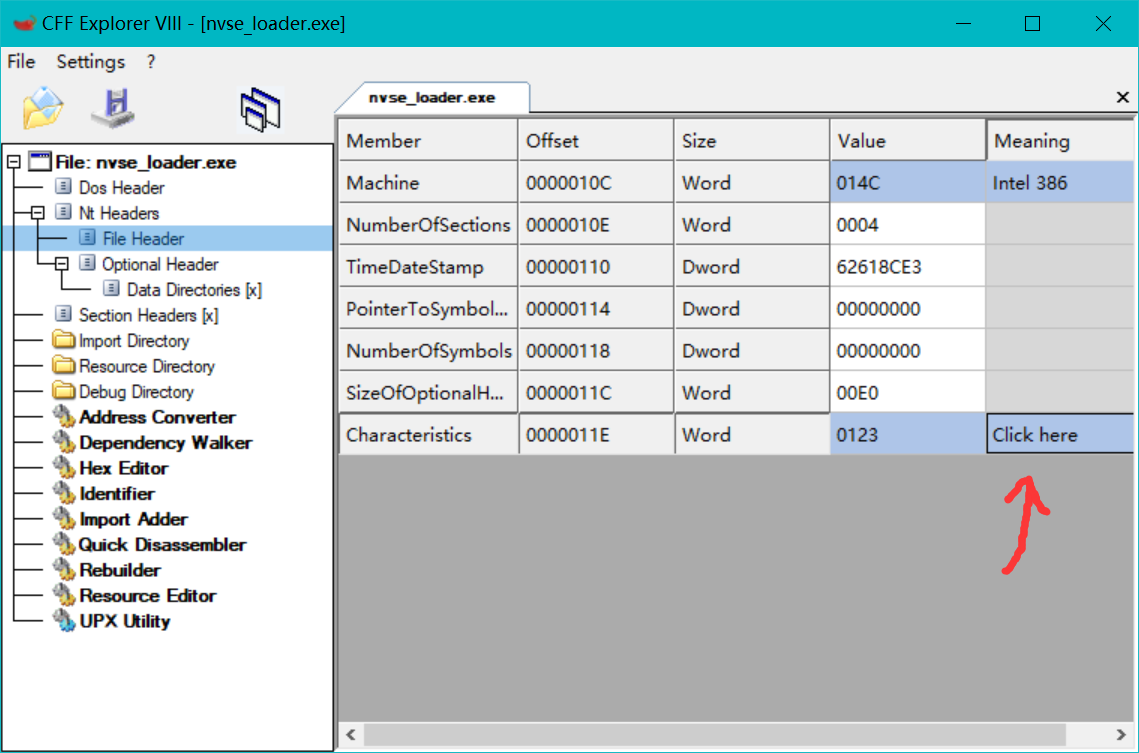Image resolution: width=1139 pixels, height=753 pixels.
Task: Click the offset cell 00000114
Action: pyautogui.click(x=596, y=309)
